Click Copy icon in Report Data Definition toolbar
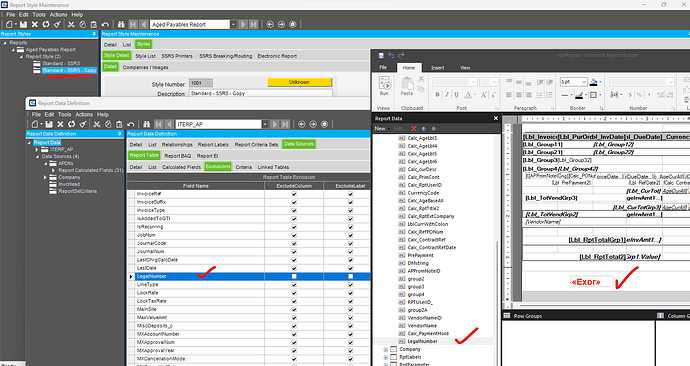The width and height of the screenshot is (690, 366). tap(108, 124)
